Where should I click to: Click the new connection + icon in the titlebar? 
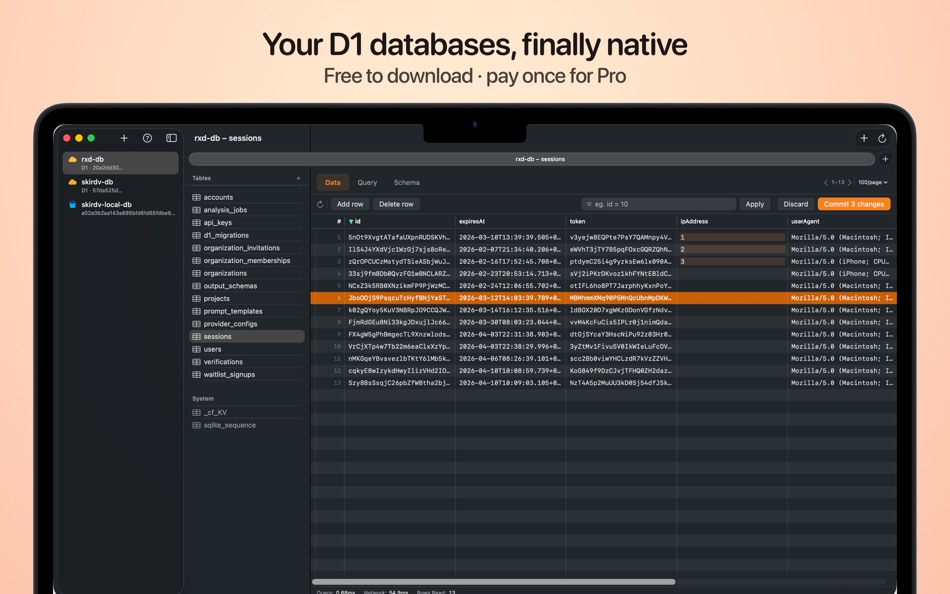[x=124, y=137]
